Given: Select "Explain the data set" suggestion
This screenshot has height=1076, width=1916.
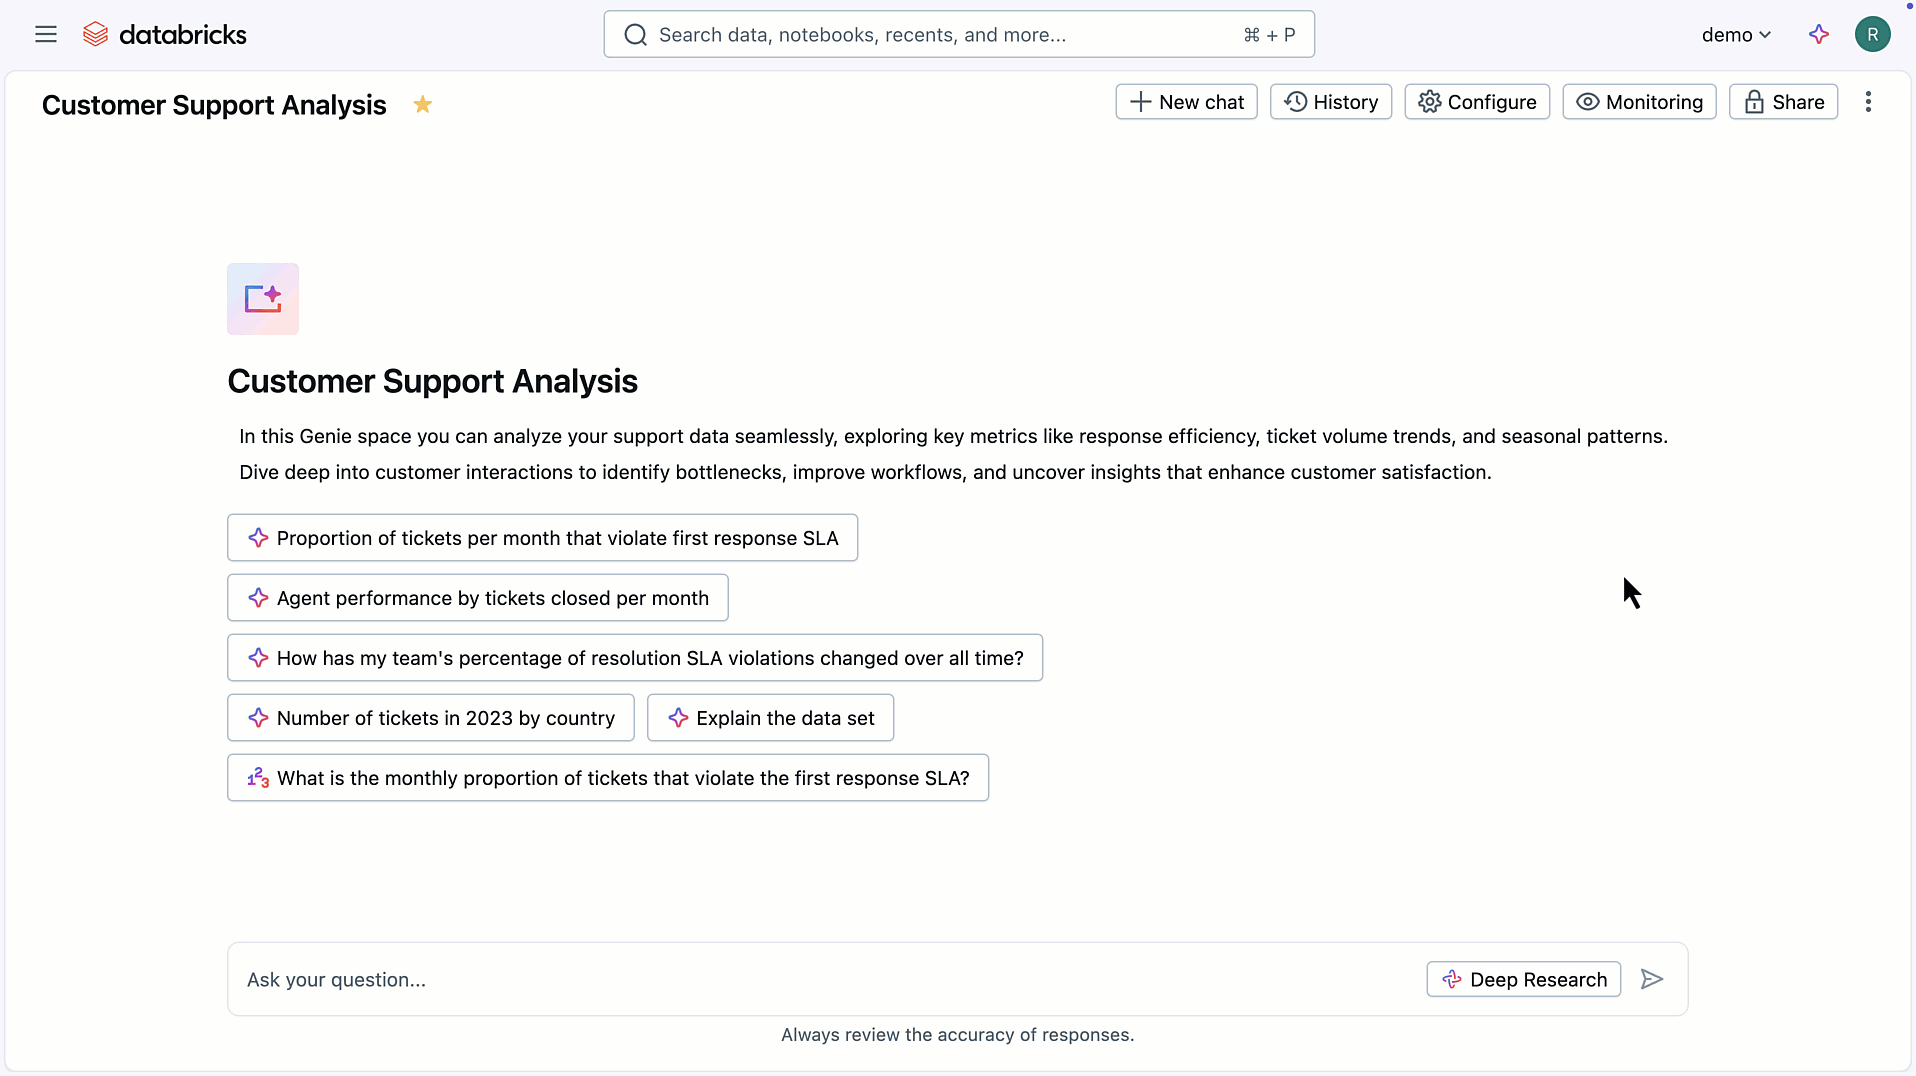Looking at the screenshot, I should click(x=770, y=718).
